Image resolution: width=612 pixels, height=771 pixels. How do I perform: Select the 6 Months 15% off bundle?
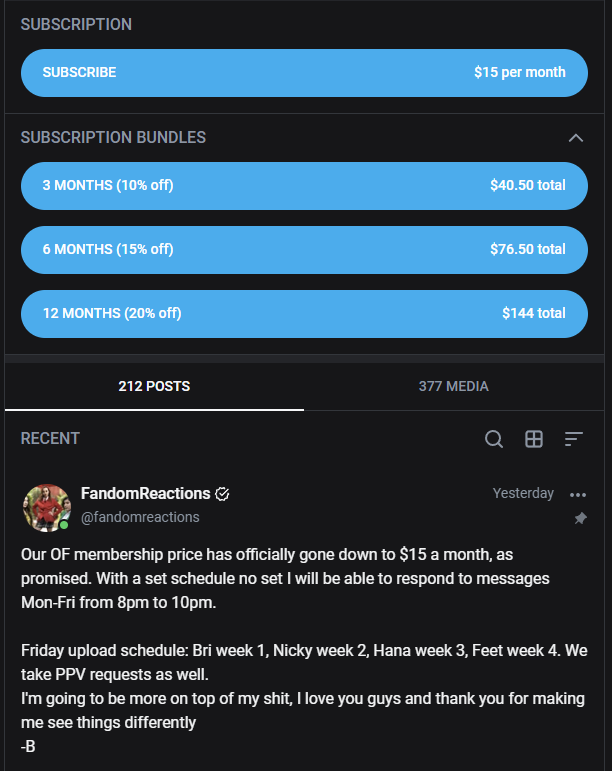304,250
